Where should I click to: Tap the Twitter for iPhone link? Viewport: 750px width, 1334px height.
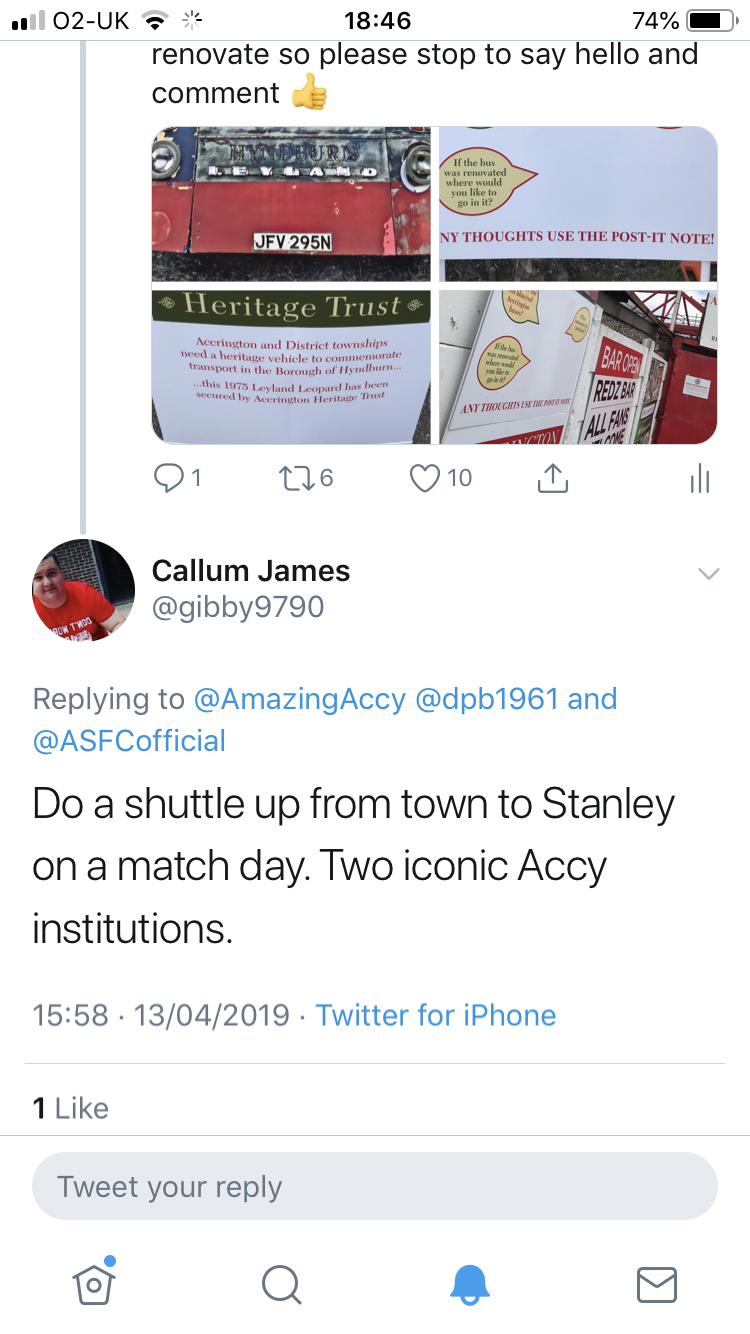[436, 1016]
